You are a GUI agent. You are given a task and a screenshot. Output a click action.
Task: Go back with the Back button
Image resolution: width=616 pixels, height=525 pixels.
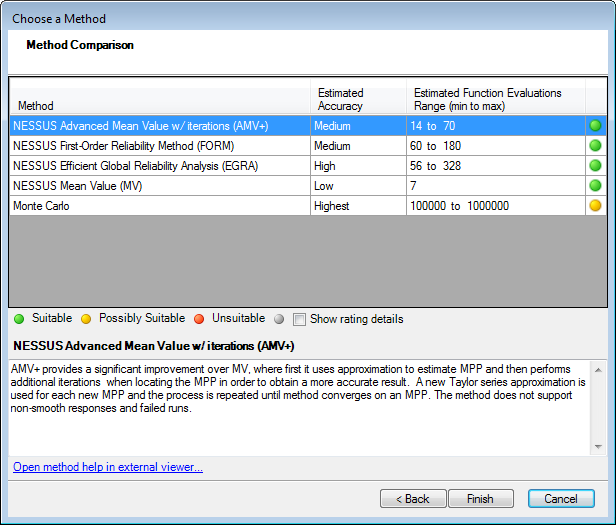[412, 498]
